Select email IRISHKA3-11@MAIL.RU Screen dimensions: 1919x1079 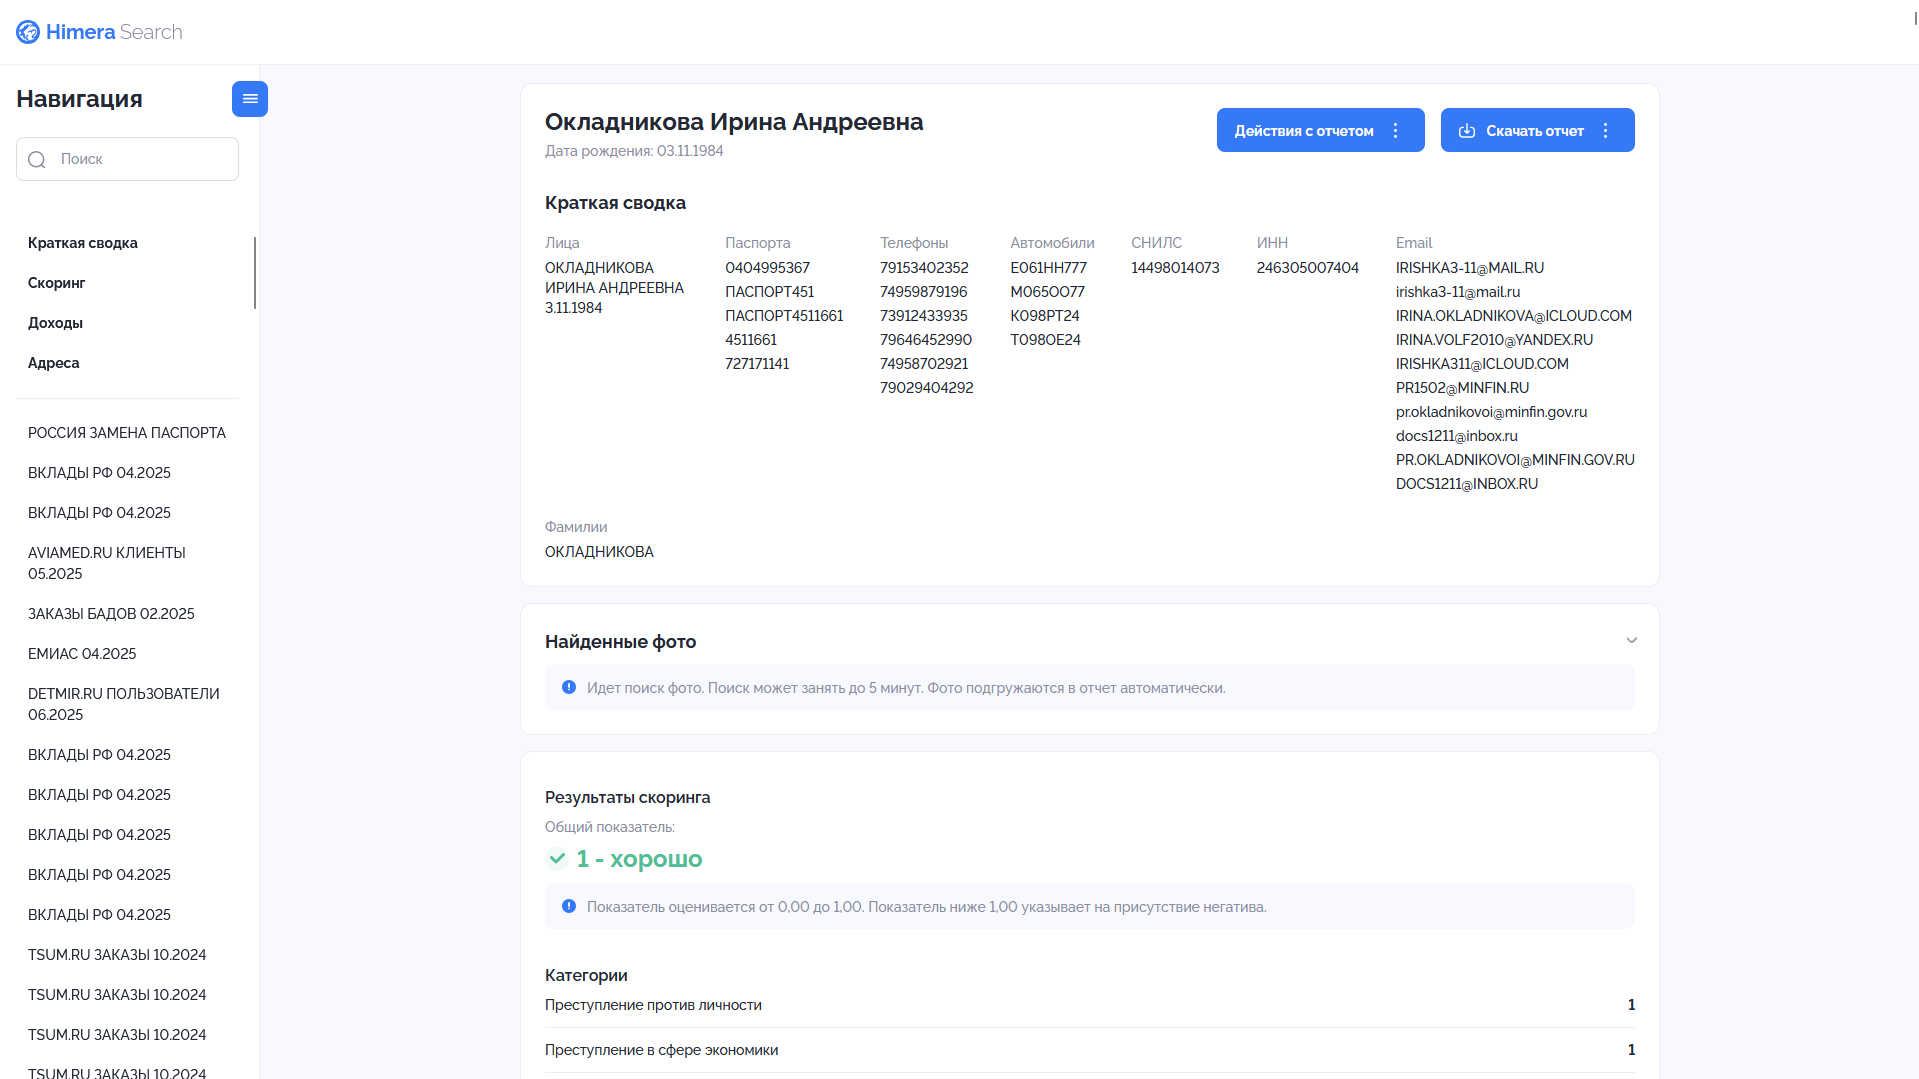[1470, 268]
